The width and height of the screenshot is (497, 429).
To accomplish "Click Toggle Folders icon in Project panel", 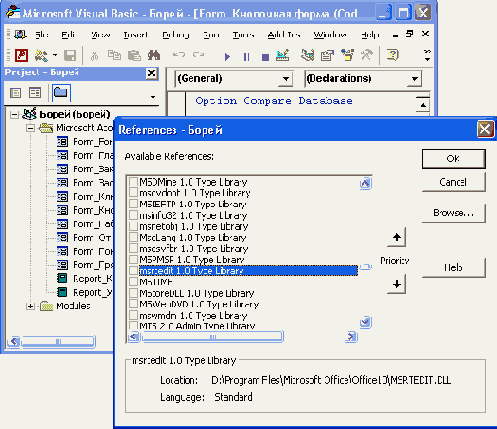I will tap(61, 92).
